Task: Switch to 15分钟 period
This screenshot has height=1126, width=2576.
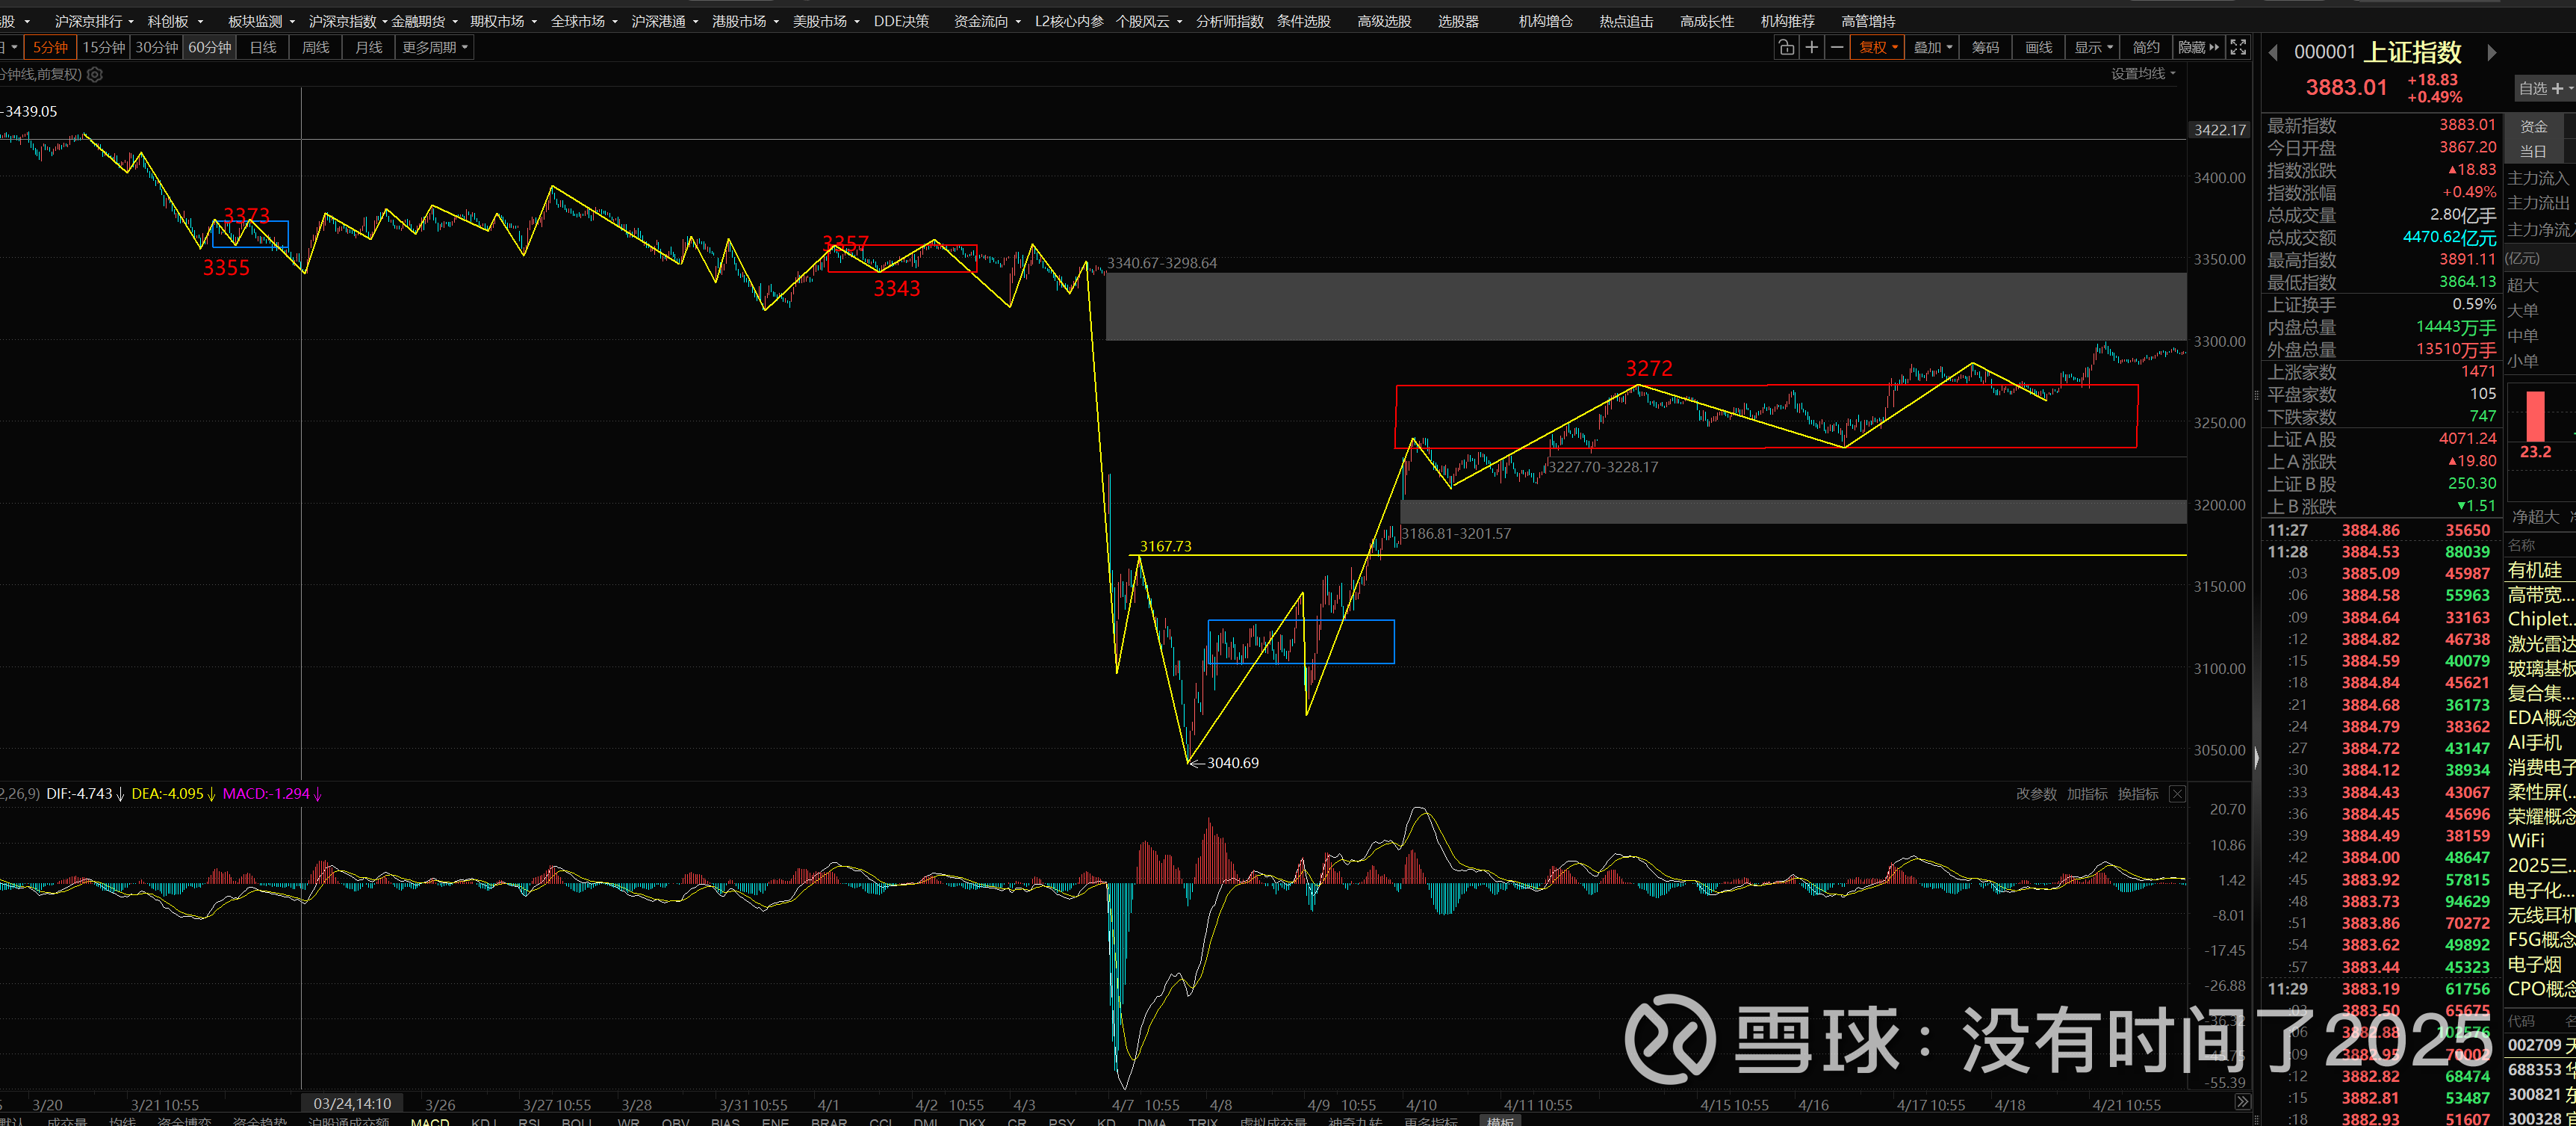Action: [104, 47]
